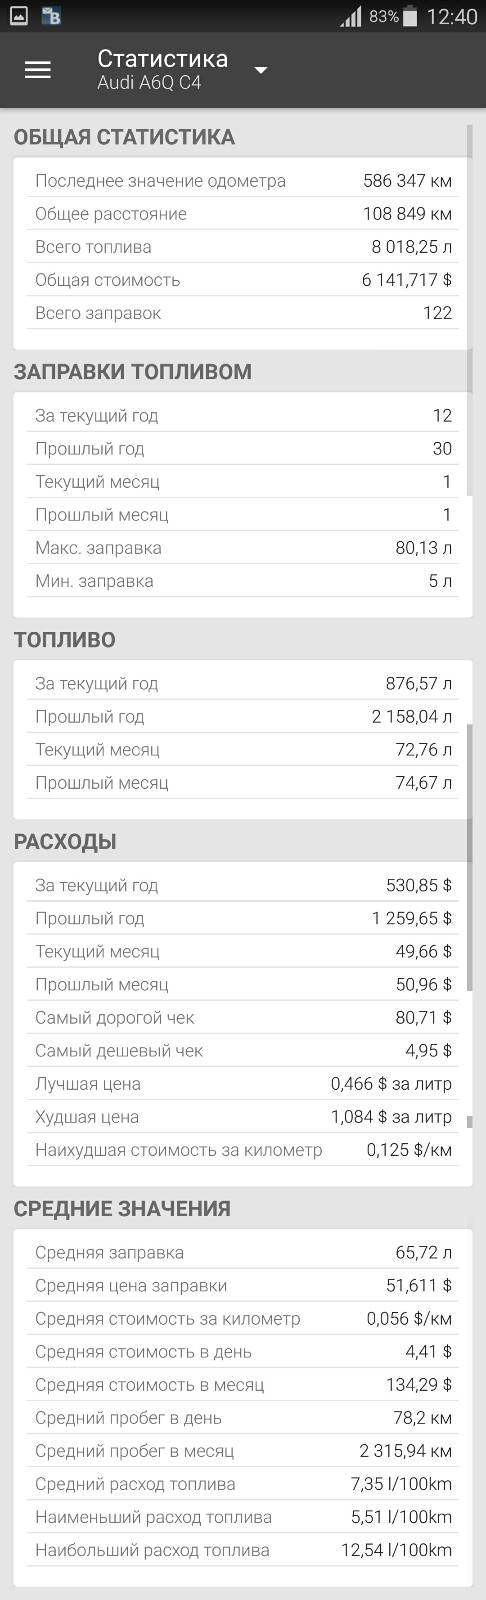Tap the ОБЩАЯ СТАТИСТИКА section header
Image resolution: width=486 pixels, height=1600 pixels.
pyautogui.click(x=124, y=138)
